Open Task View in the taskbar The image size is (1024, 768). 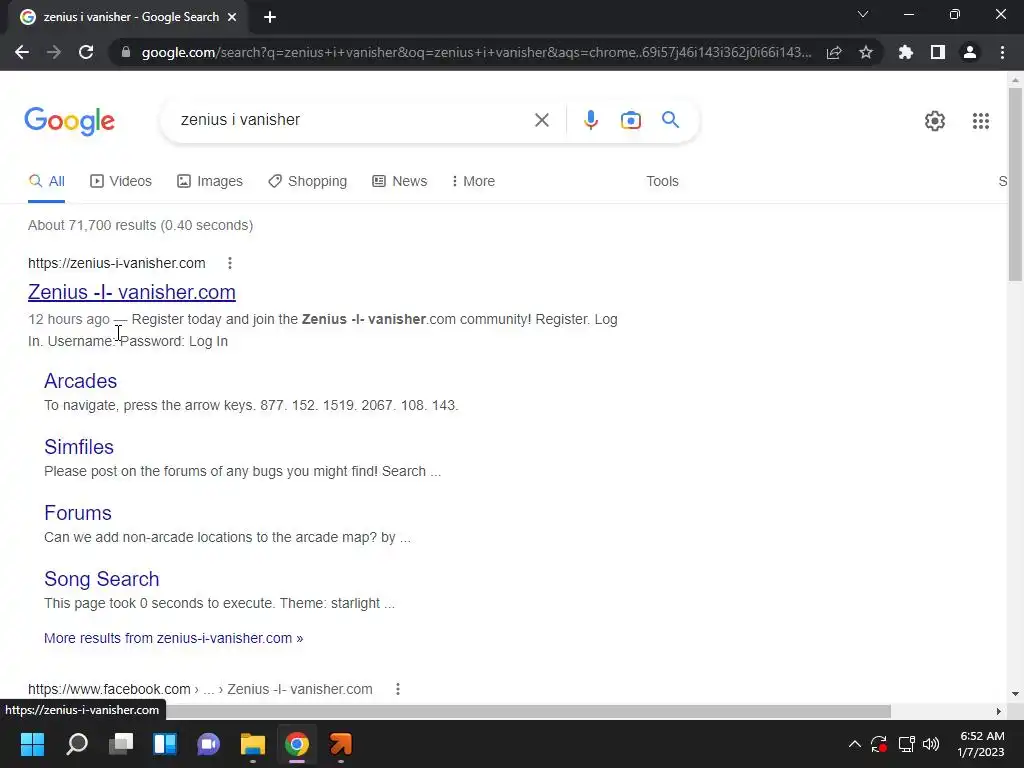(x=121, y=744)
